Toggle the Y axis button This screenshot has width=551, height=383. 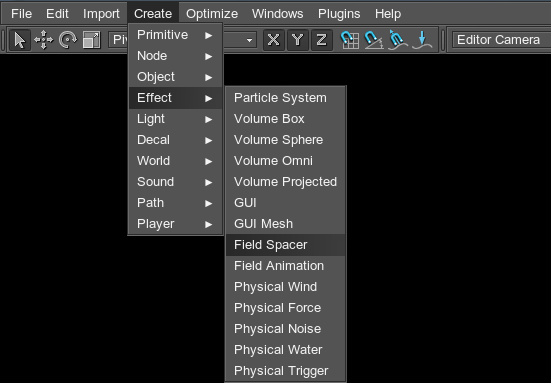click(x=298, y=40)
